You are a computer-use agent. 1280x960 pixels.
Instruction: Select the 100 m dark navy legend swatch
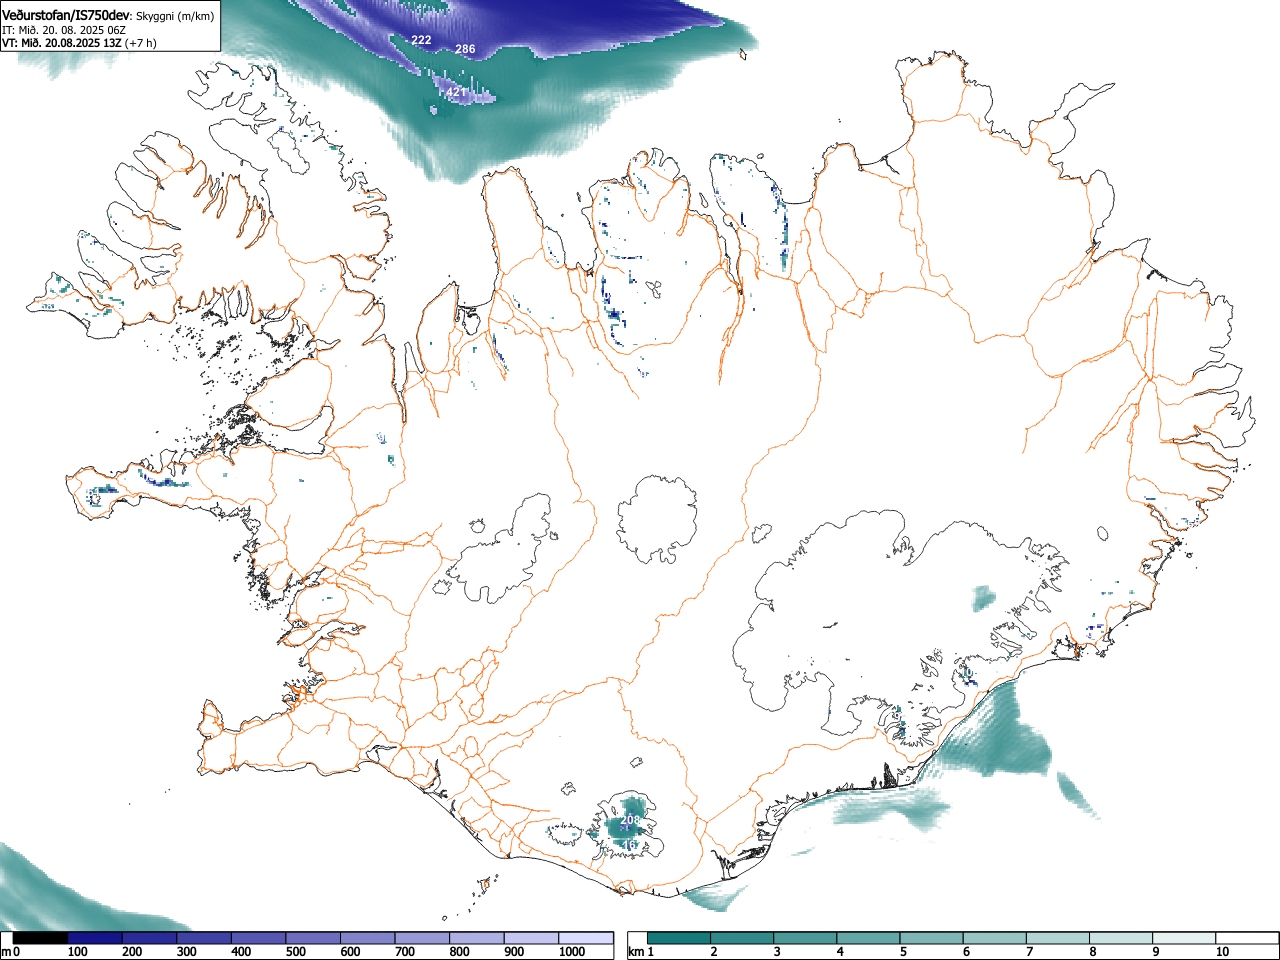(x=95, y=938)
